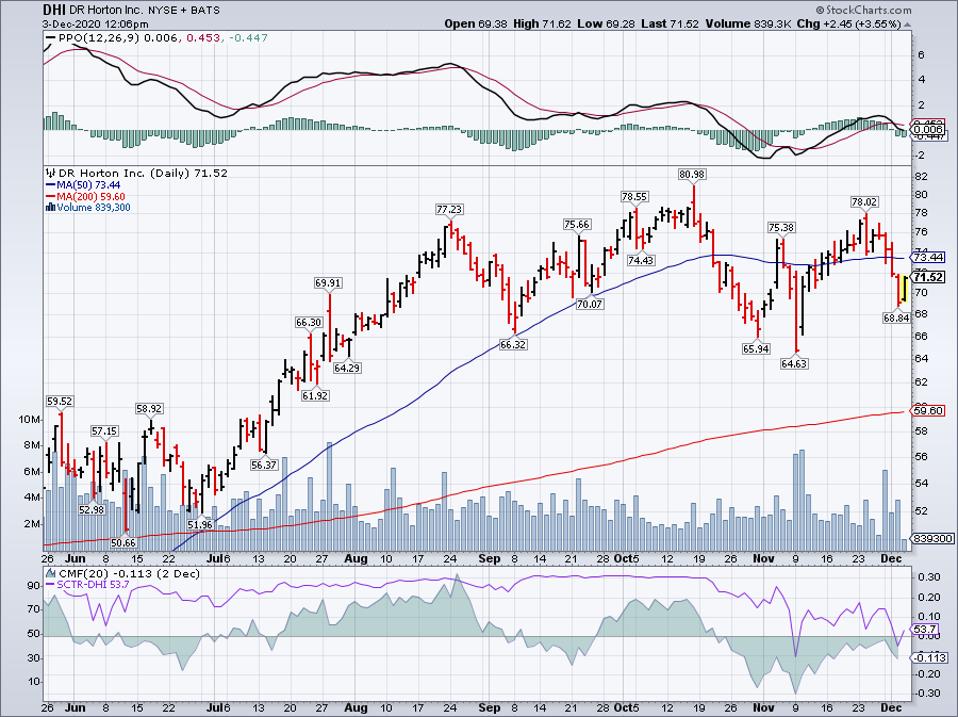Click the 78.02 price label
This screenshot has width=958, height=717.
pyautogui.click(x=865, y=202)
